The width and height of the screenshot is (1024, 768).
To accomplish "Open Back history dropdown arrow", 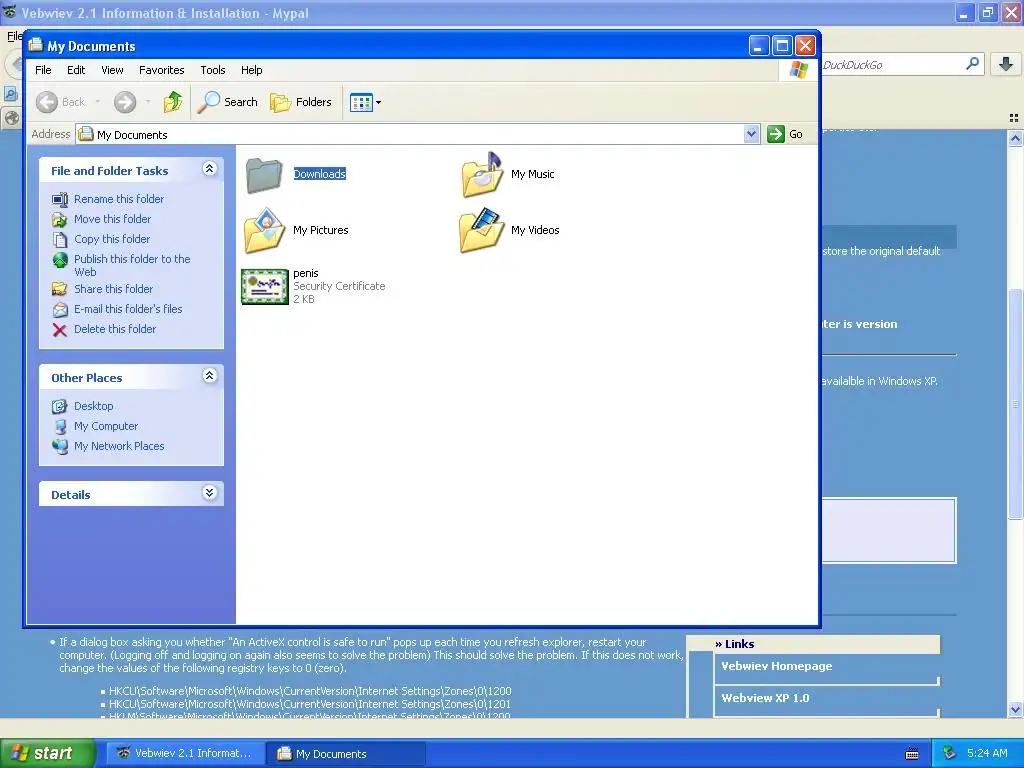I will pyautogui.click(x=98, y=102).
